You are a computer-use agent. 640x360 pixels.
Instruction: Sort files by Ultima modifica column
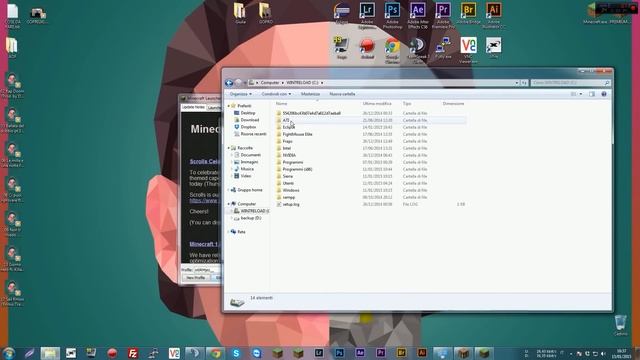click(x=377, y=104)
